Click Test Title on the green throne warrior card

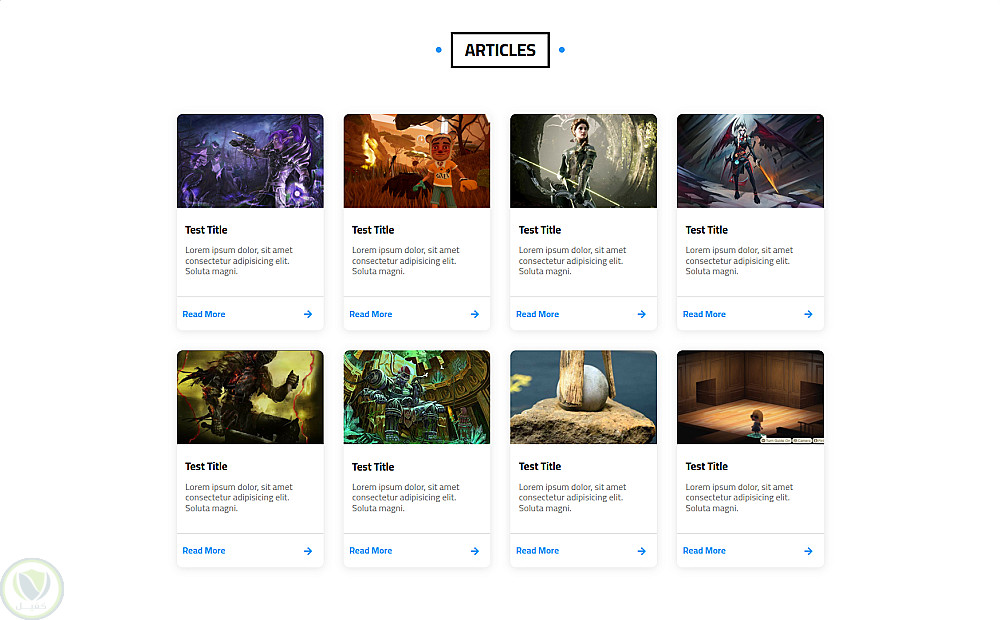373,468
